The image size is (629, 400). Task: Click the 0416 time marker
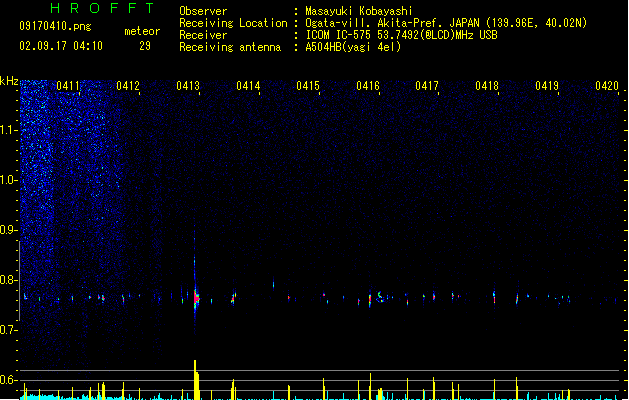click(x=368, y=86)
